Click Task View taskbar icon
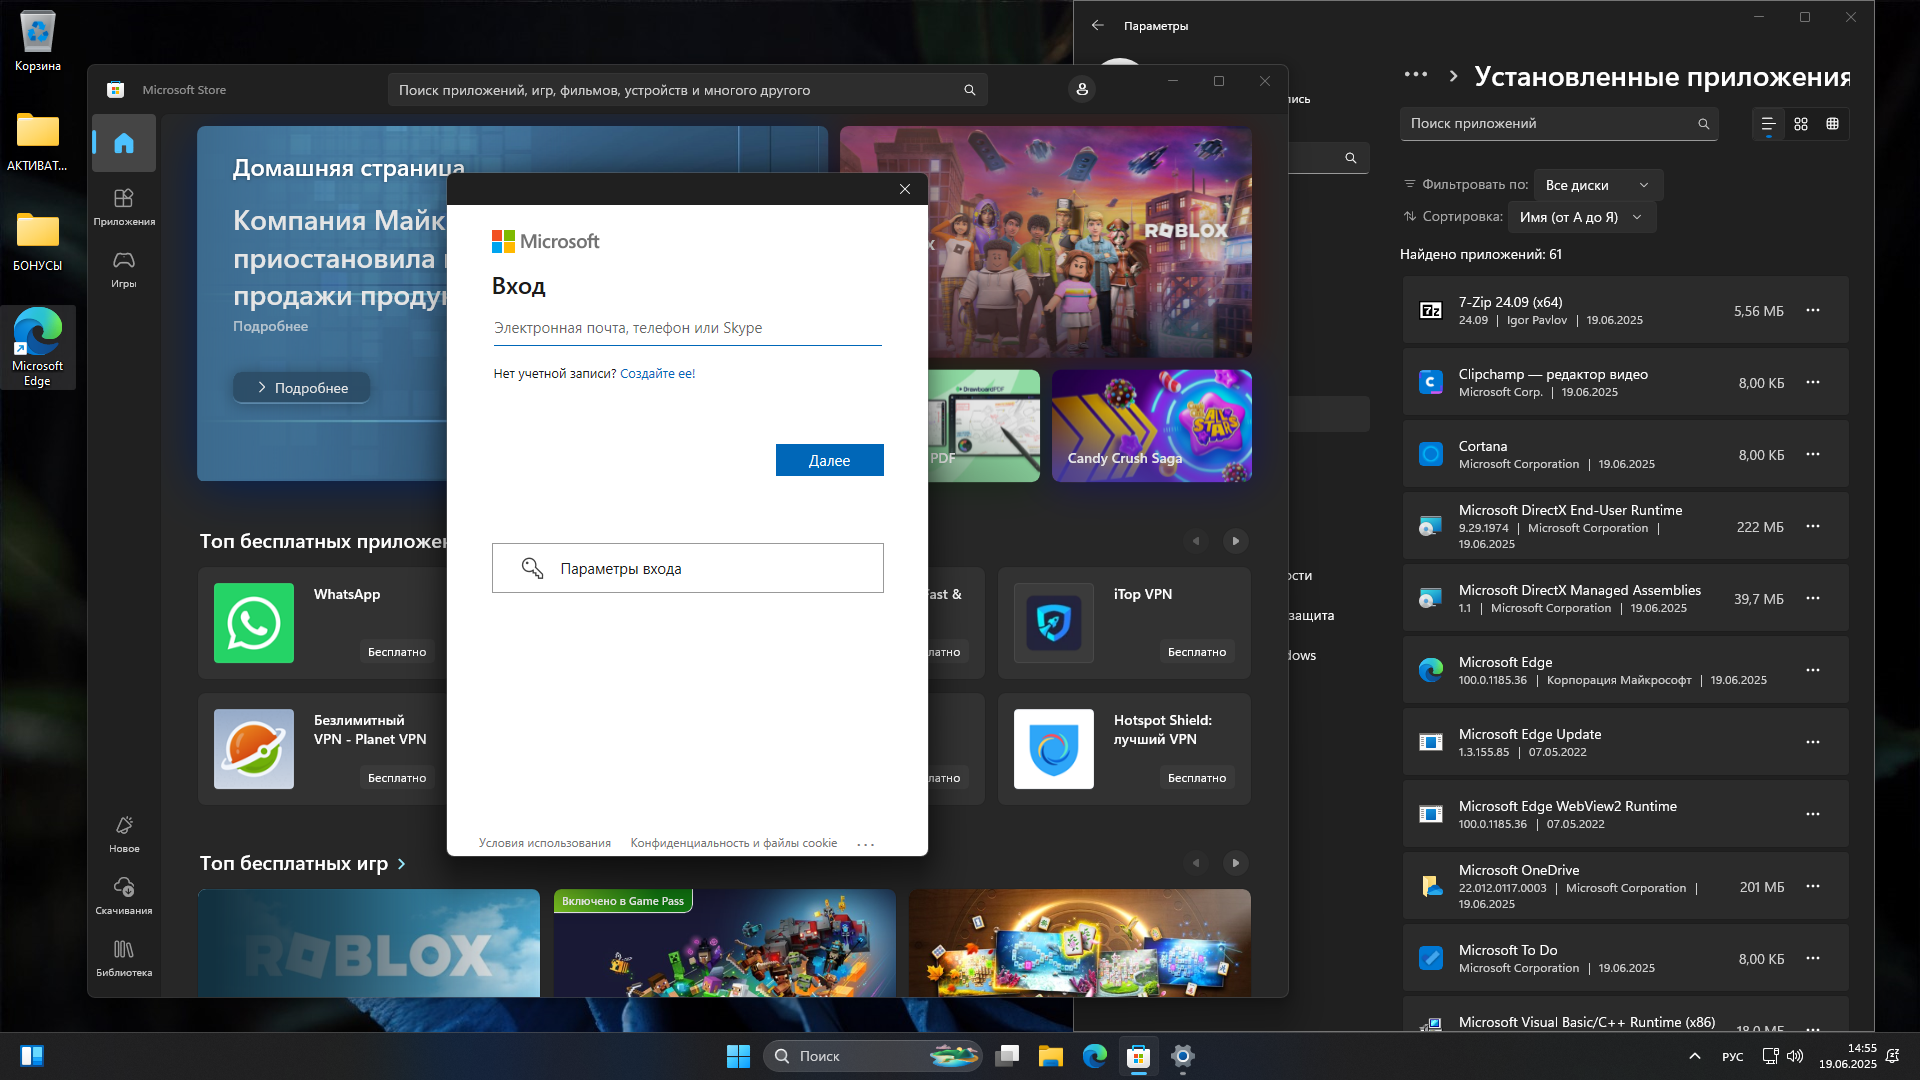This screenshot has height=1080, width=1920. pyautogui.click(x=1007, y=1056)
